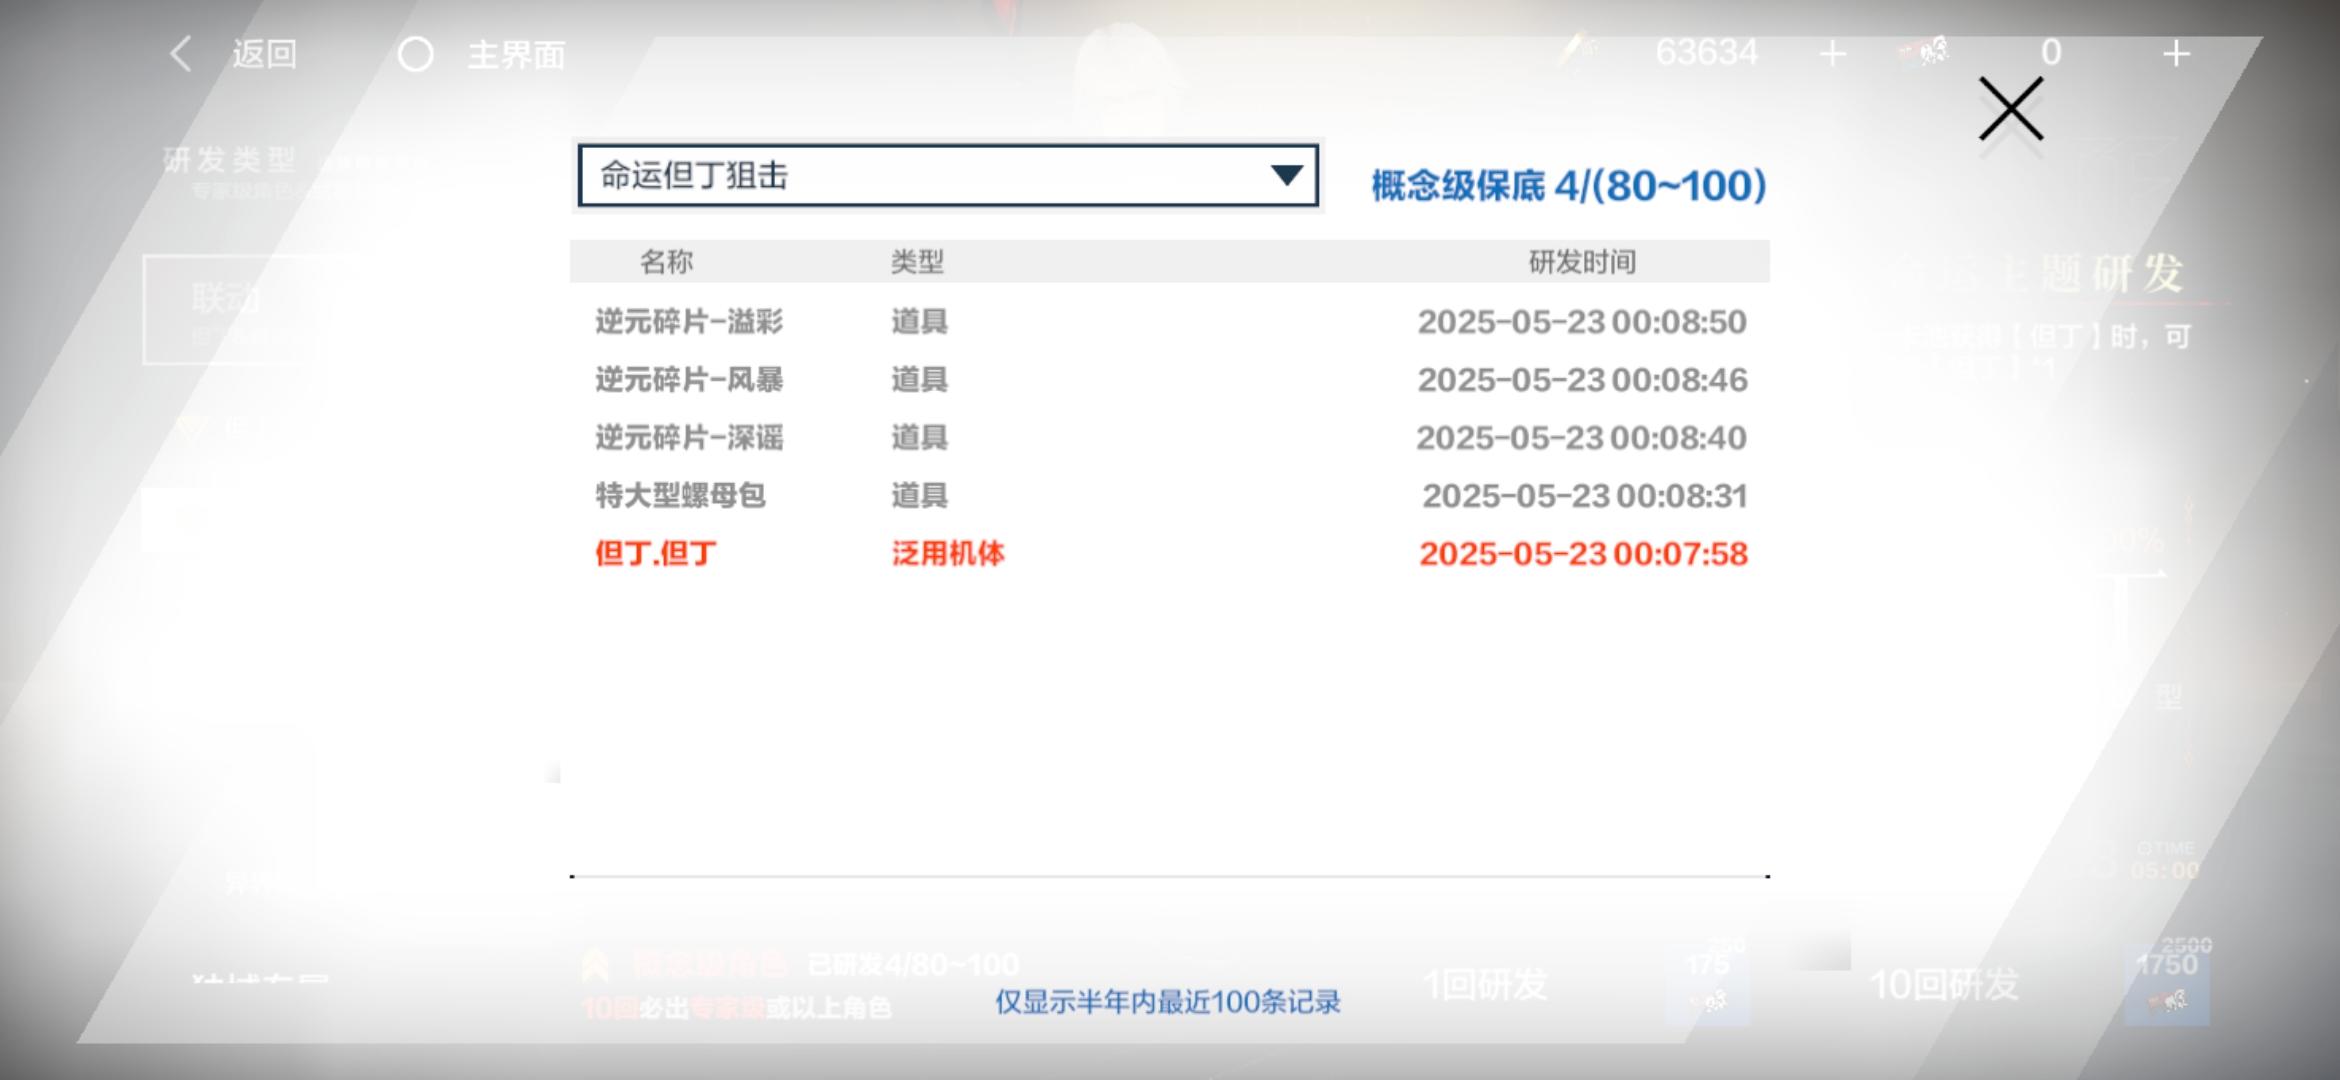Select the 特大型螺母包 record row

pyautogui.click(x=1170, y=496)
